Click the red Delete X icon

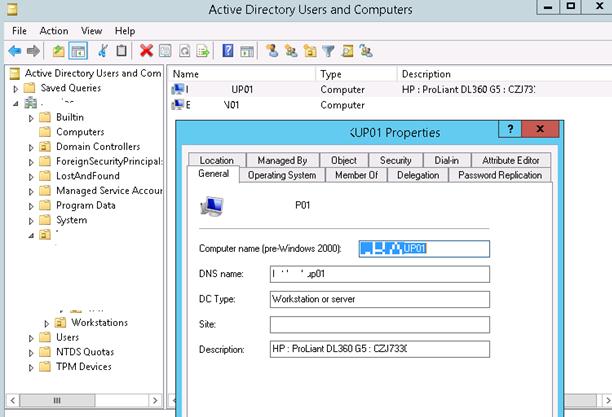(147, 51)
